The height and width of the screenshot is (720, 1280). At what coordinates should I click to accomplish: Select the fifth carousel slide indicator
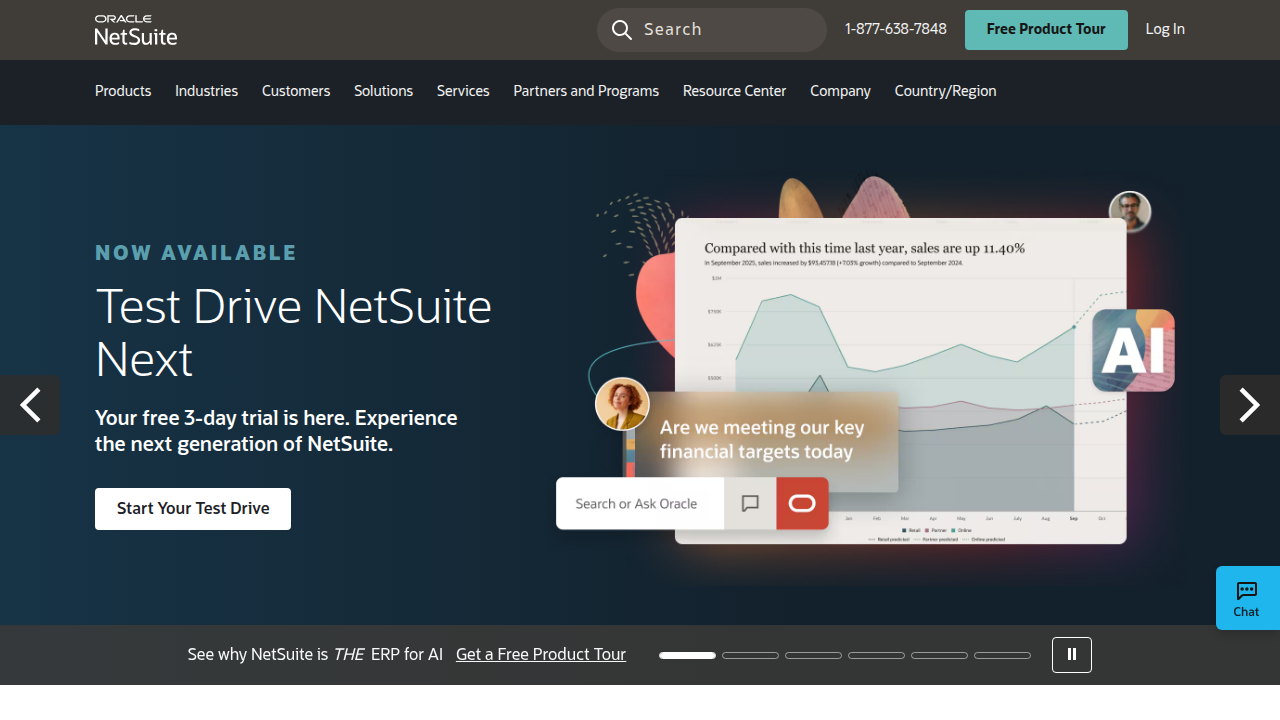coord(939,655)
